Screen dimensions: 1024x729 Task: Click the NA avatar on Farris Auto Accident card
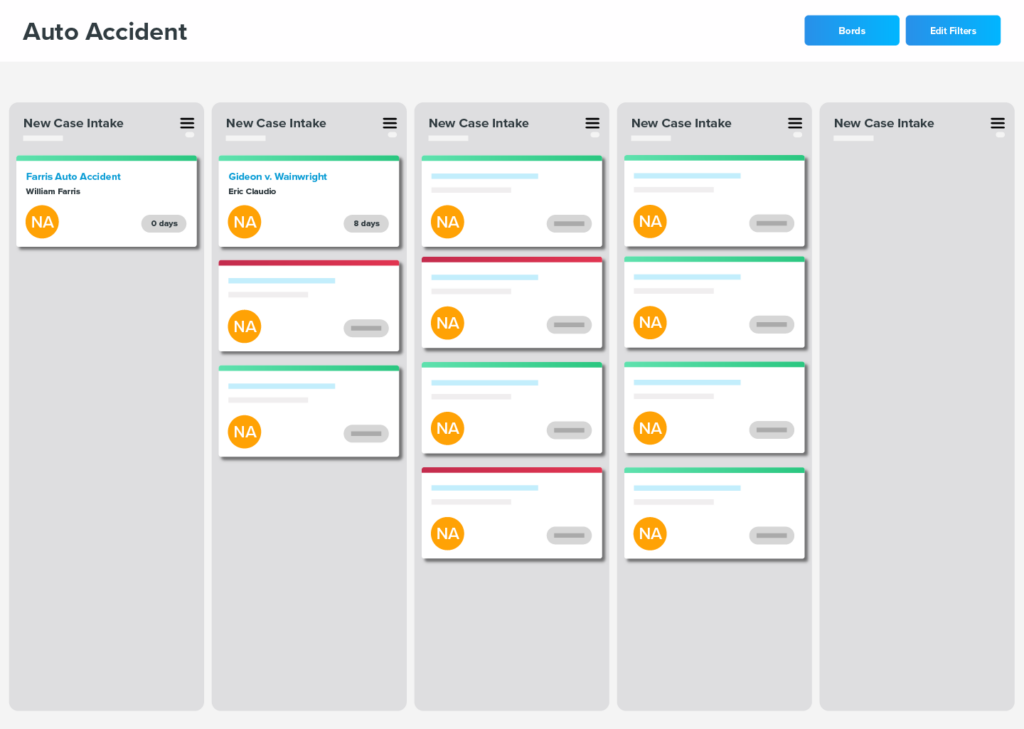(x=42, y=222)
